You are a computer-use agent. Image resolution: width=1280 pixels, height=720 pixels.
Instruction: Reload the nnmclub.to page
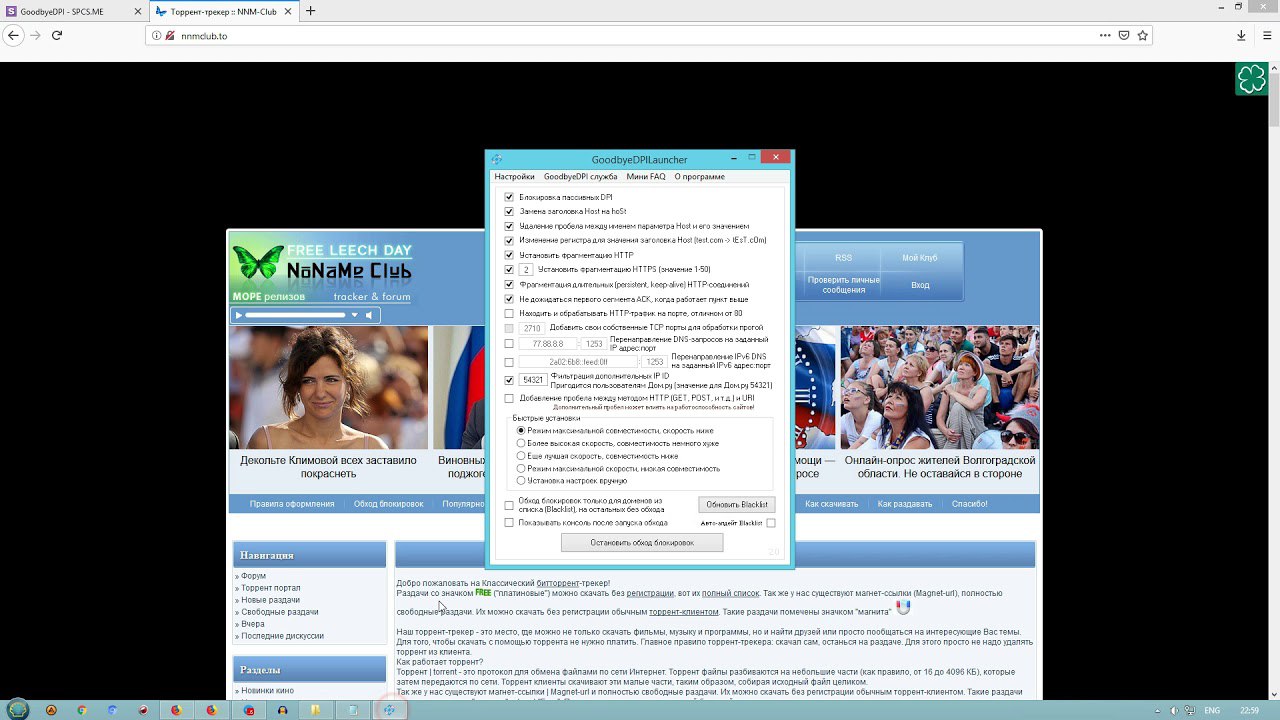pos(57,35)
